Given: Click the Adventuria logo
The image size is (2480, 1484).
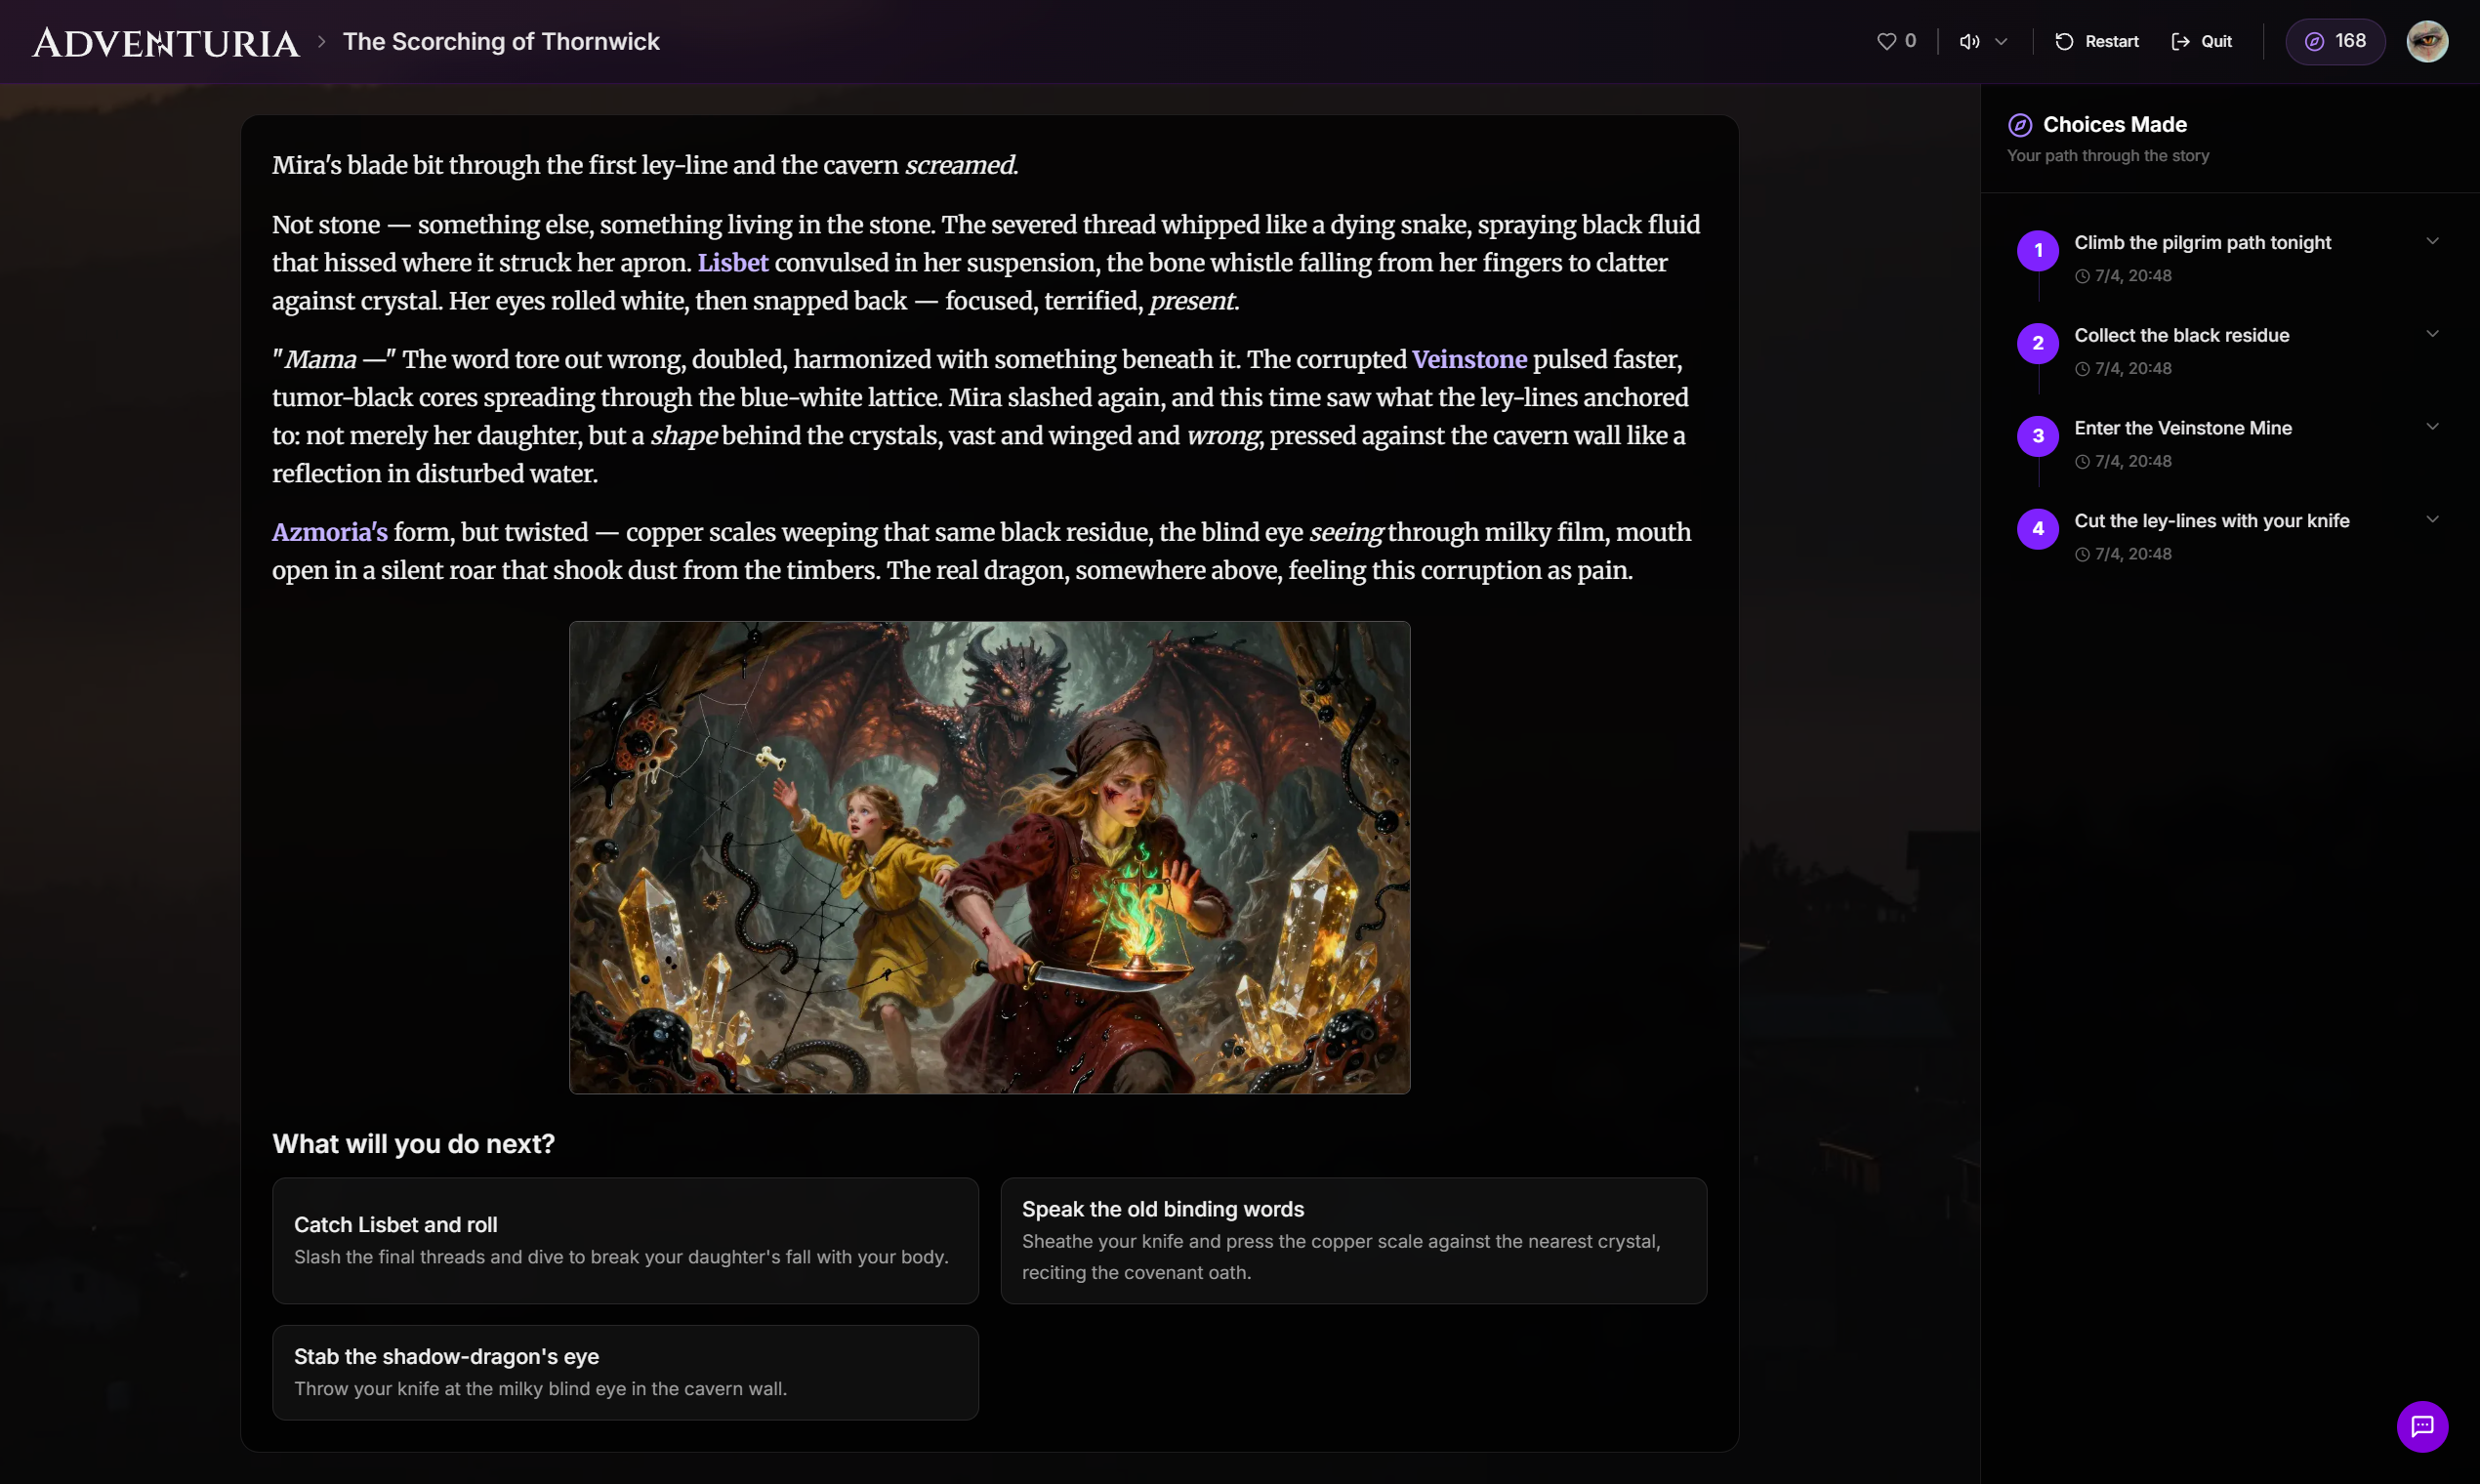Looking at the screenshot, I should pyautogui.click(x=165, y=42).
